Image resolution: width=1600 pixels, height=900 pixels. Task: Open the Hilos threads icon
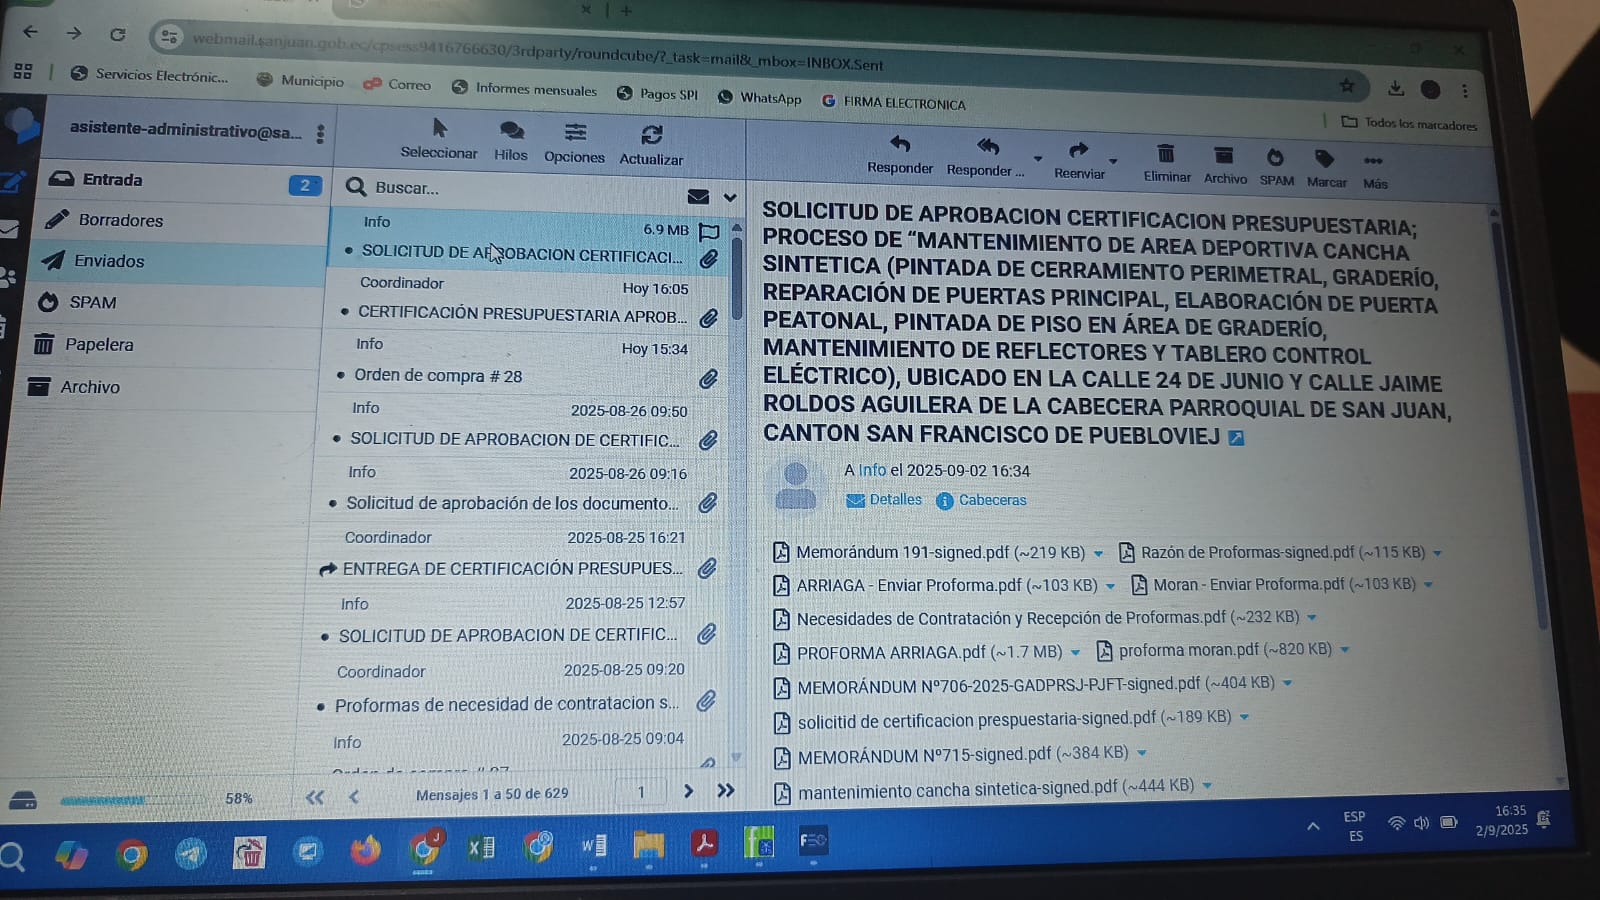pyautogui.click(x=511, y=131)
